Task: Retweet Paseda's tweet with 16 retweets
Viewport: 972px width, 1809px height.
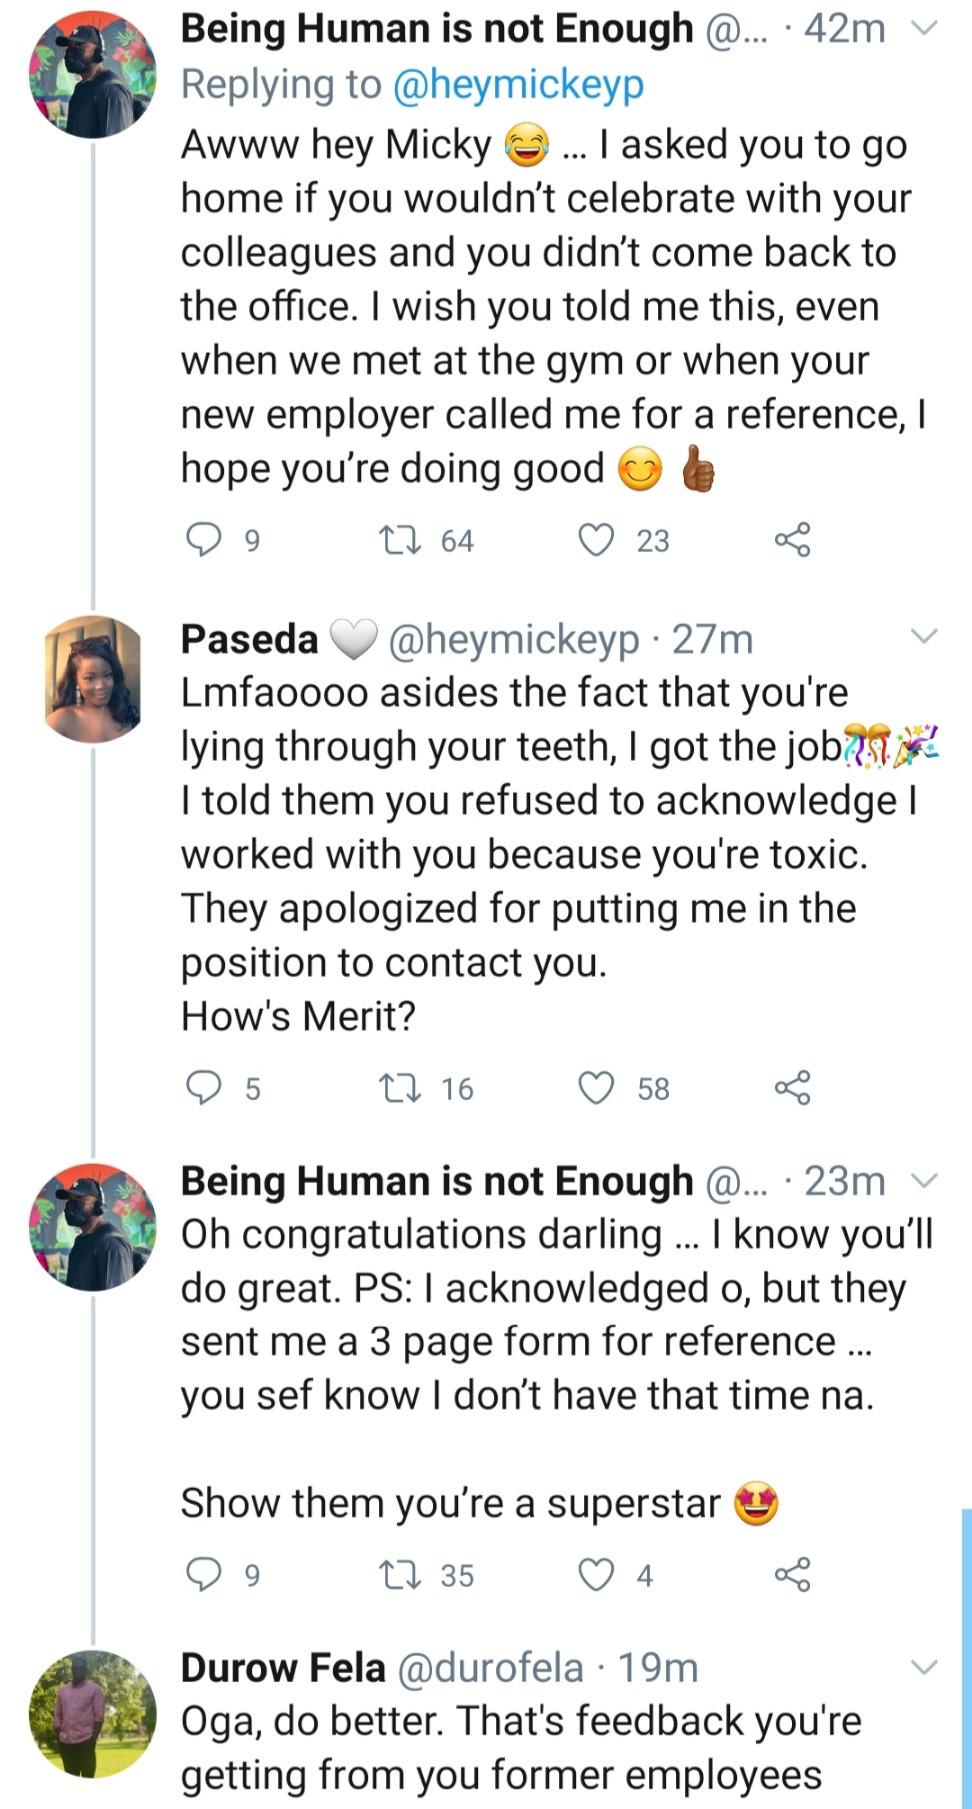Action: tap(401, 1087)
